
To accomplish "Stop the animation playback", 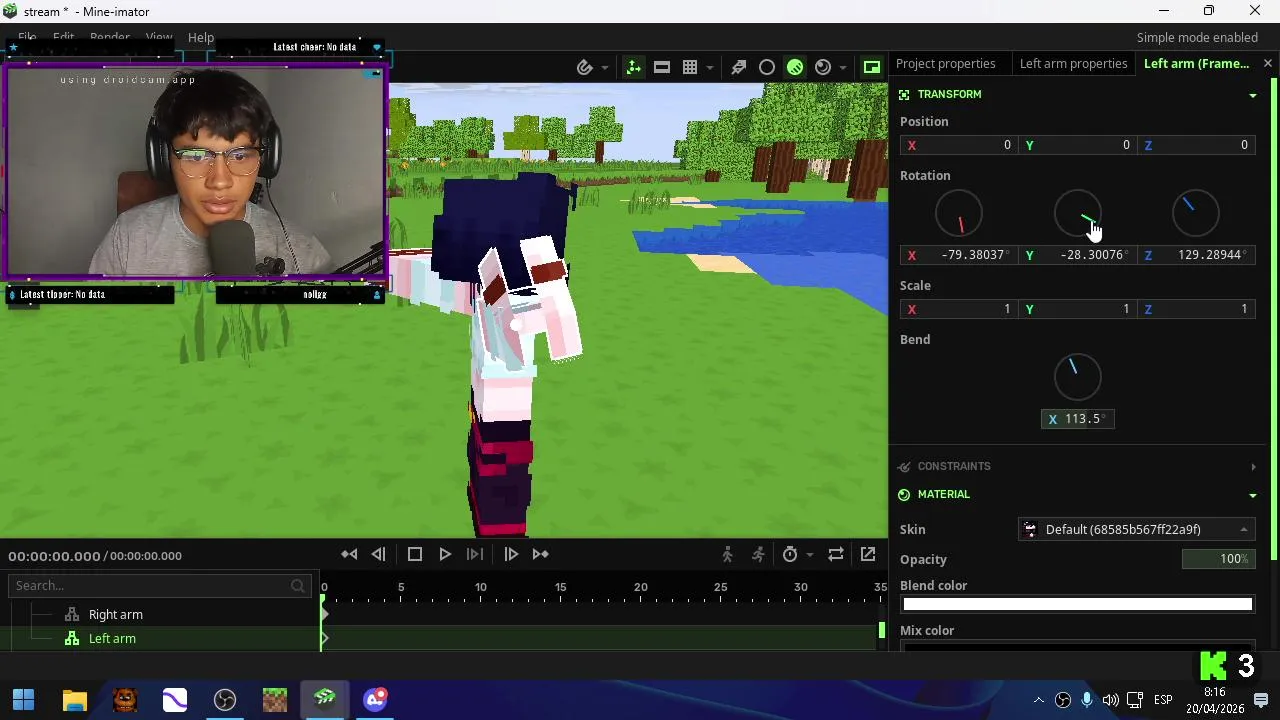I will point(415,554).
